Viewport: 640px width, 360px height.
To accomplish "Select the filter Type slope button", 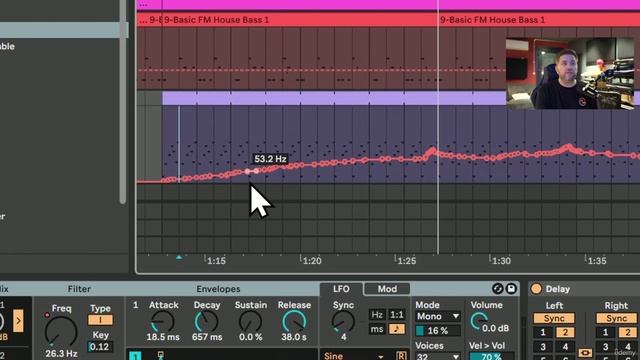I will [x=100, y=320].
